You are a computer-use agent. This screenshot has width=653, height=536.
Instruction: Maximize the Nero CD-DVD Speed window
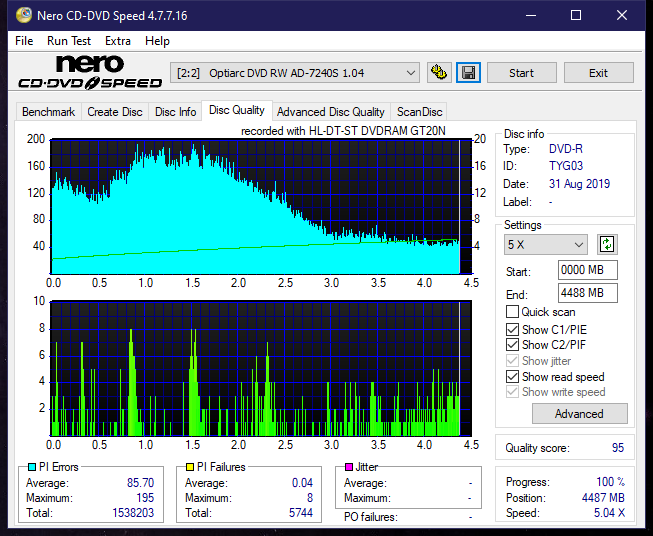coord(576,15)
